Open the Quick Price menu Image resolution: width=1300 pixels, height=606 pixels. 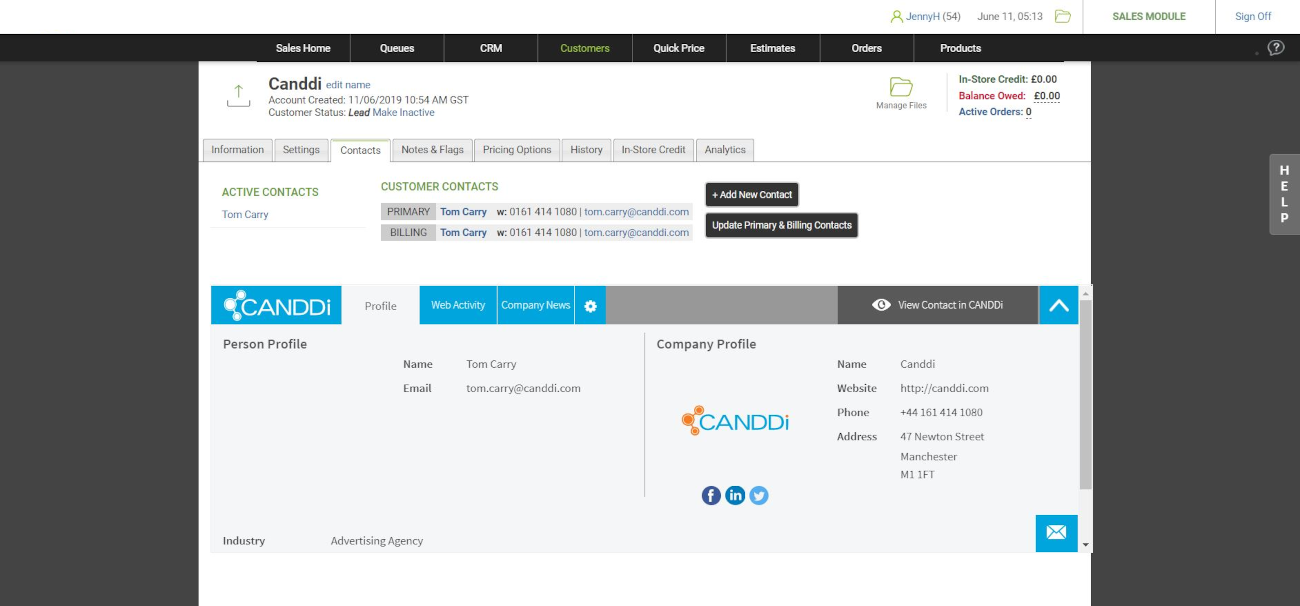(679, 48)
